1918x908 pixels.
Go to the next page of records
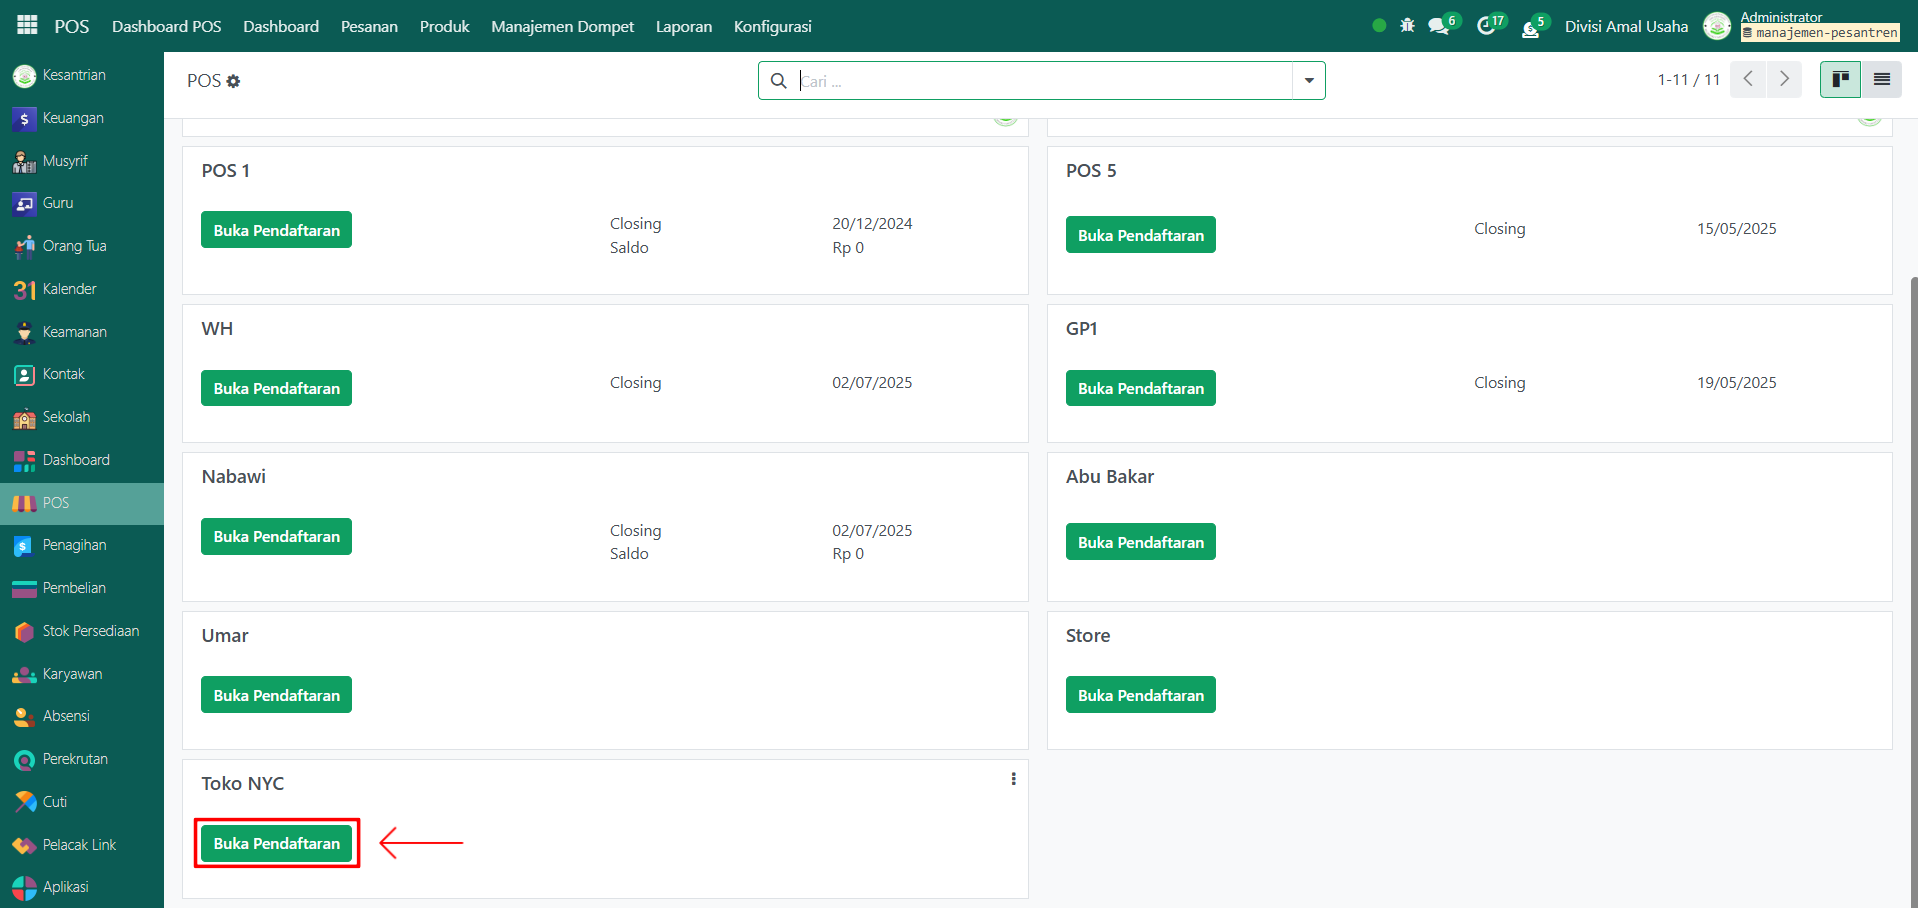coord(1784,79)
